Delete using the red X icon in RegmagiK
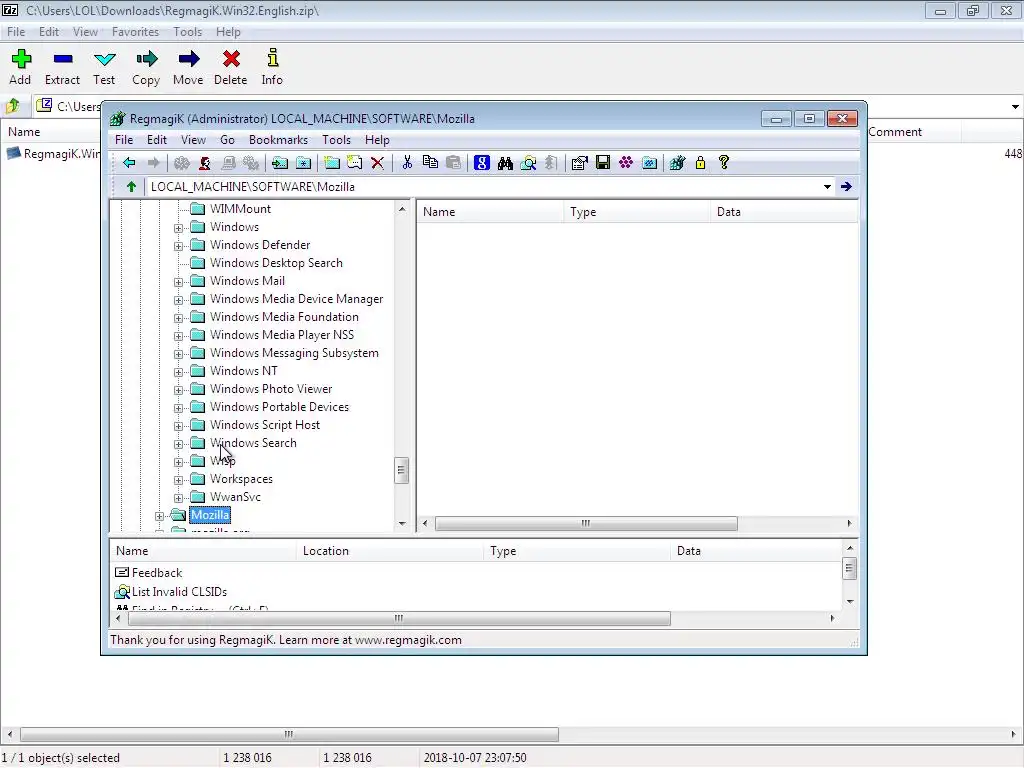 tap(377, 163)
